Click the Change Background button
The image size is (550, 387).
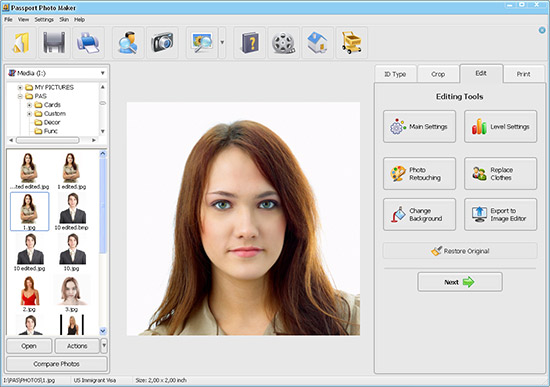tap(420, 214)
